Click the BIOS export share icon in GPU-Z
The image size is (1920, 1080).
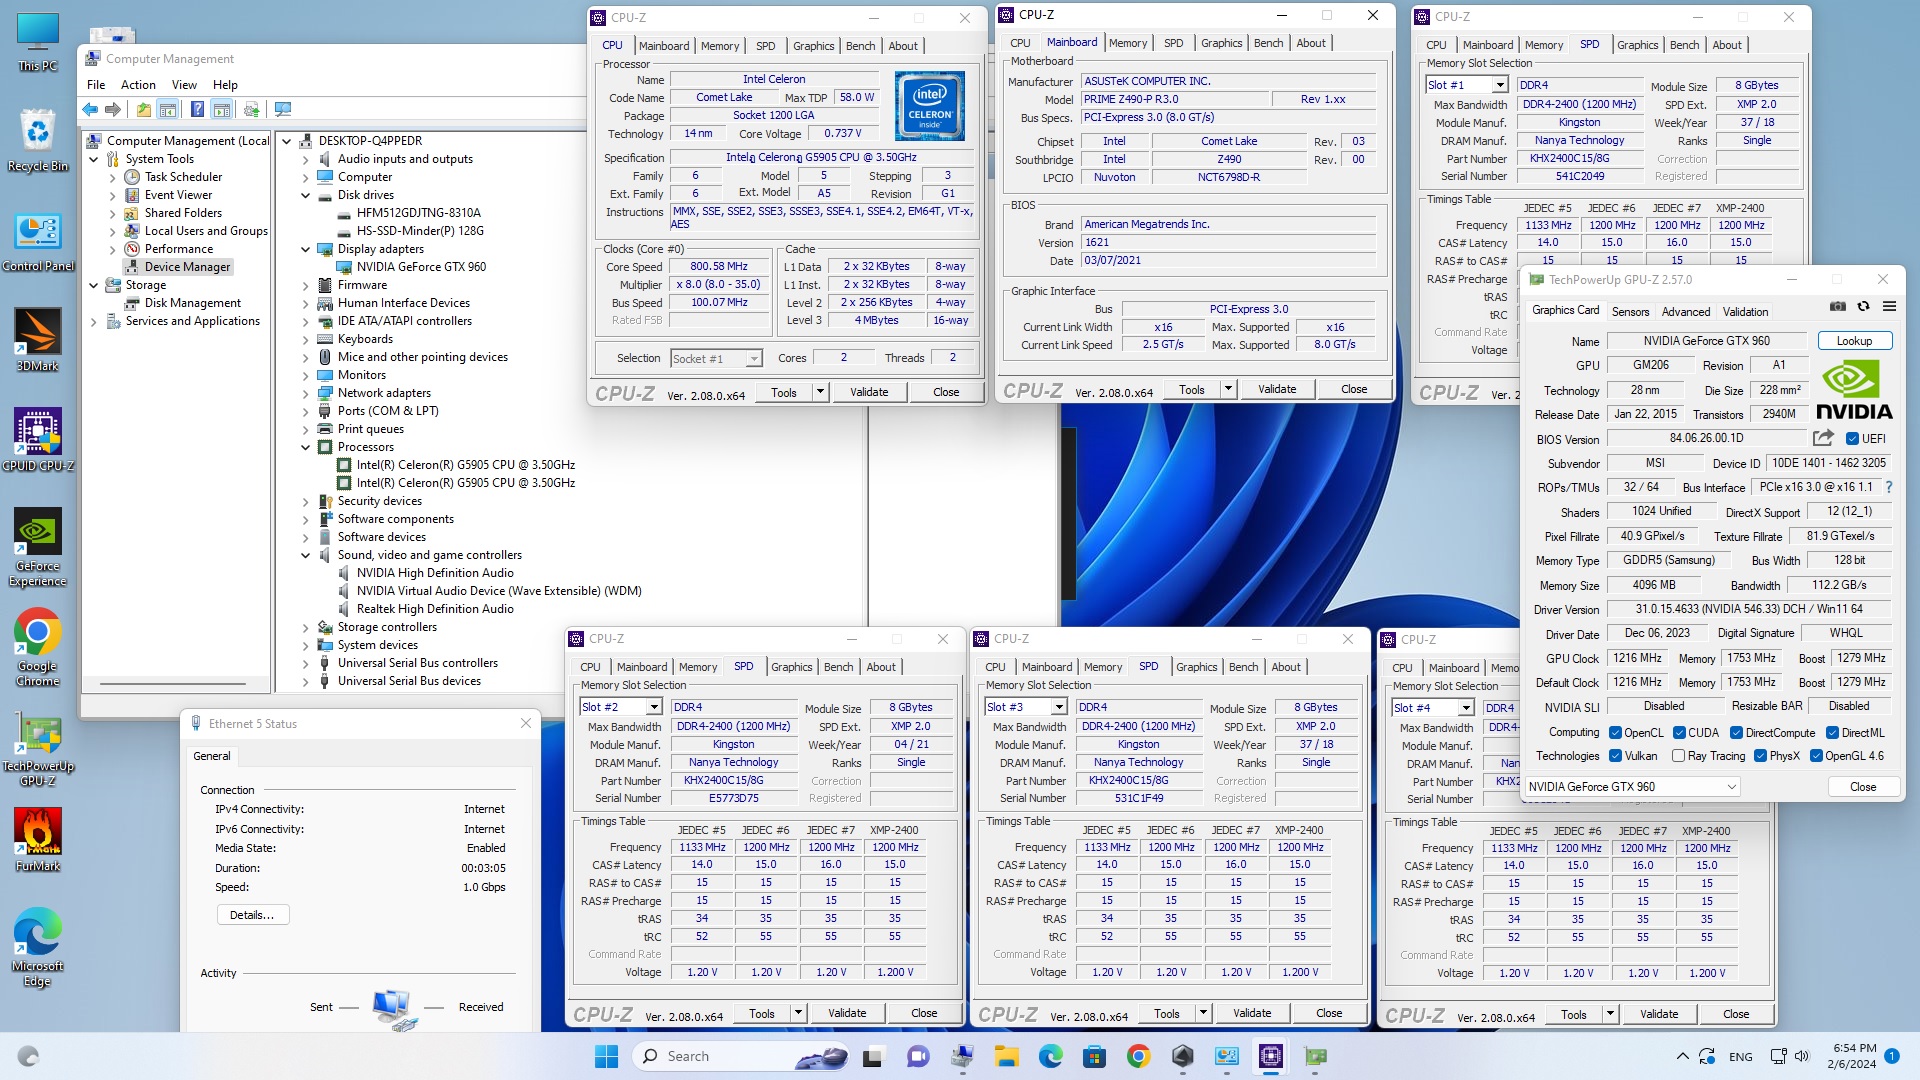(x=1823, y=438)
